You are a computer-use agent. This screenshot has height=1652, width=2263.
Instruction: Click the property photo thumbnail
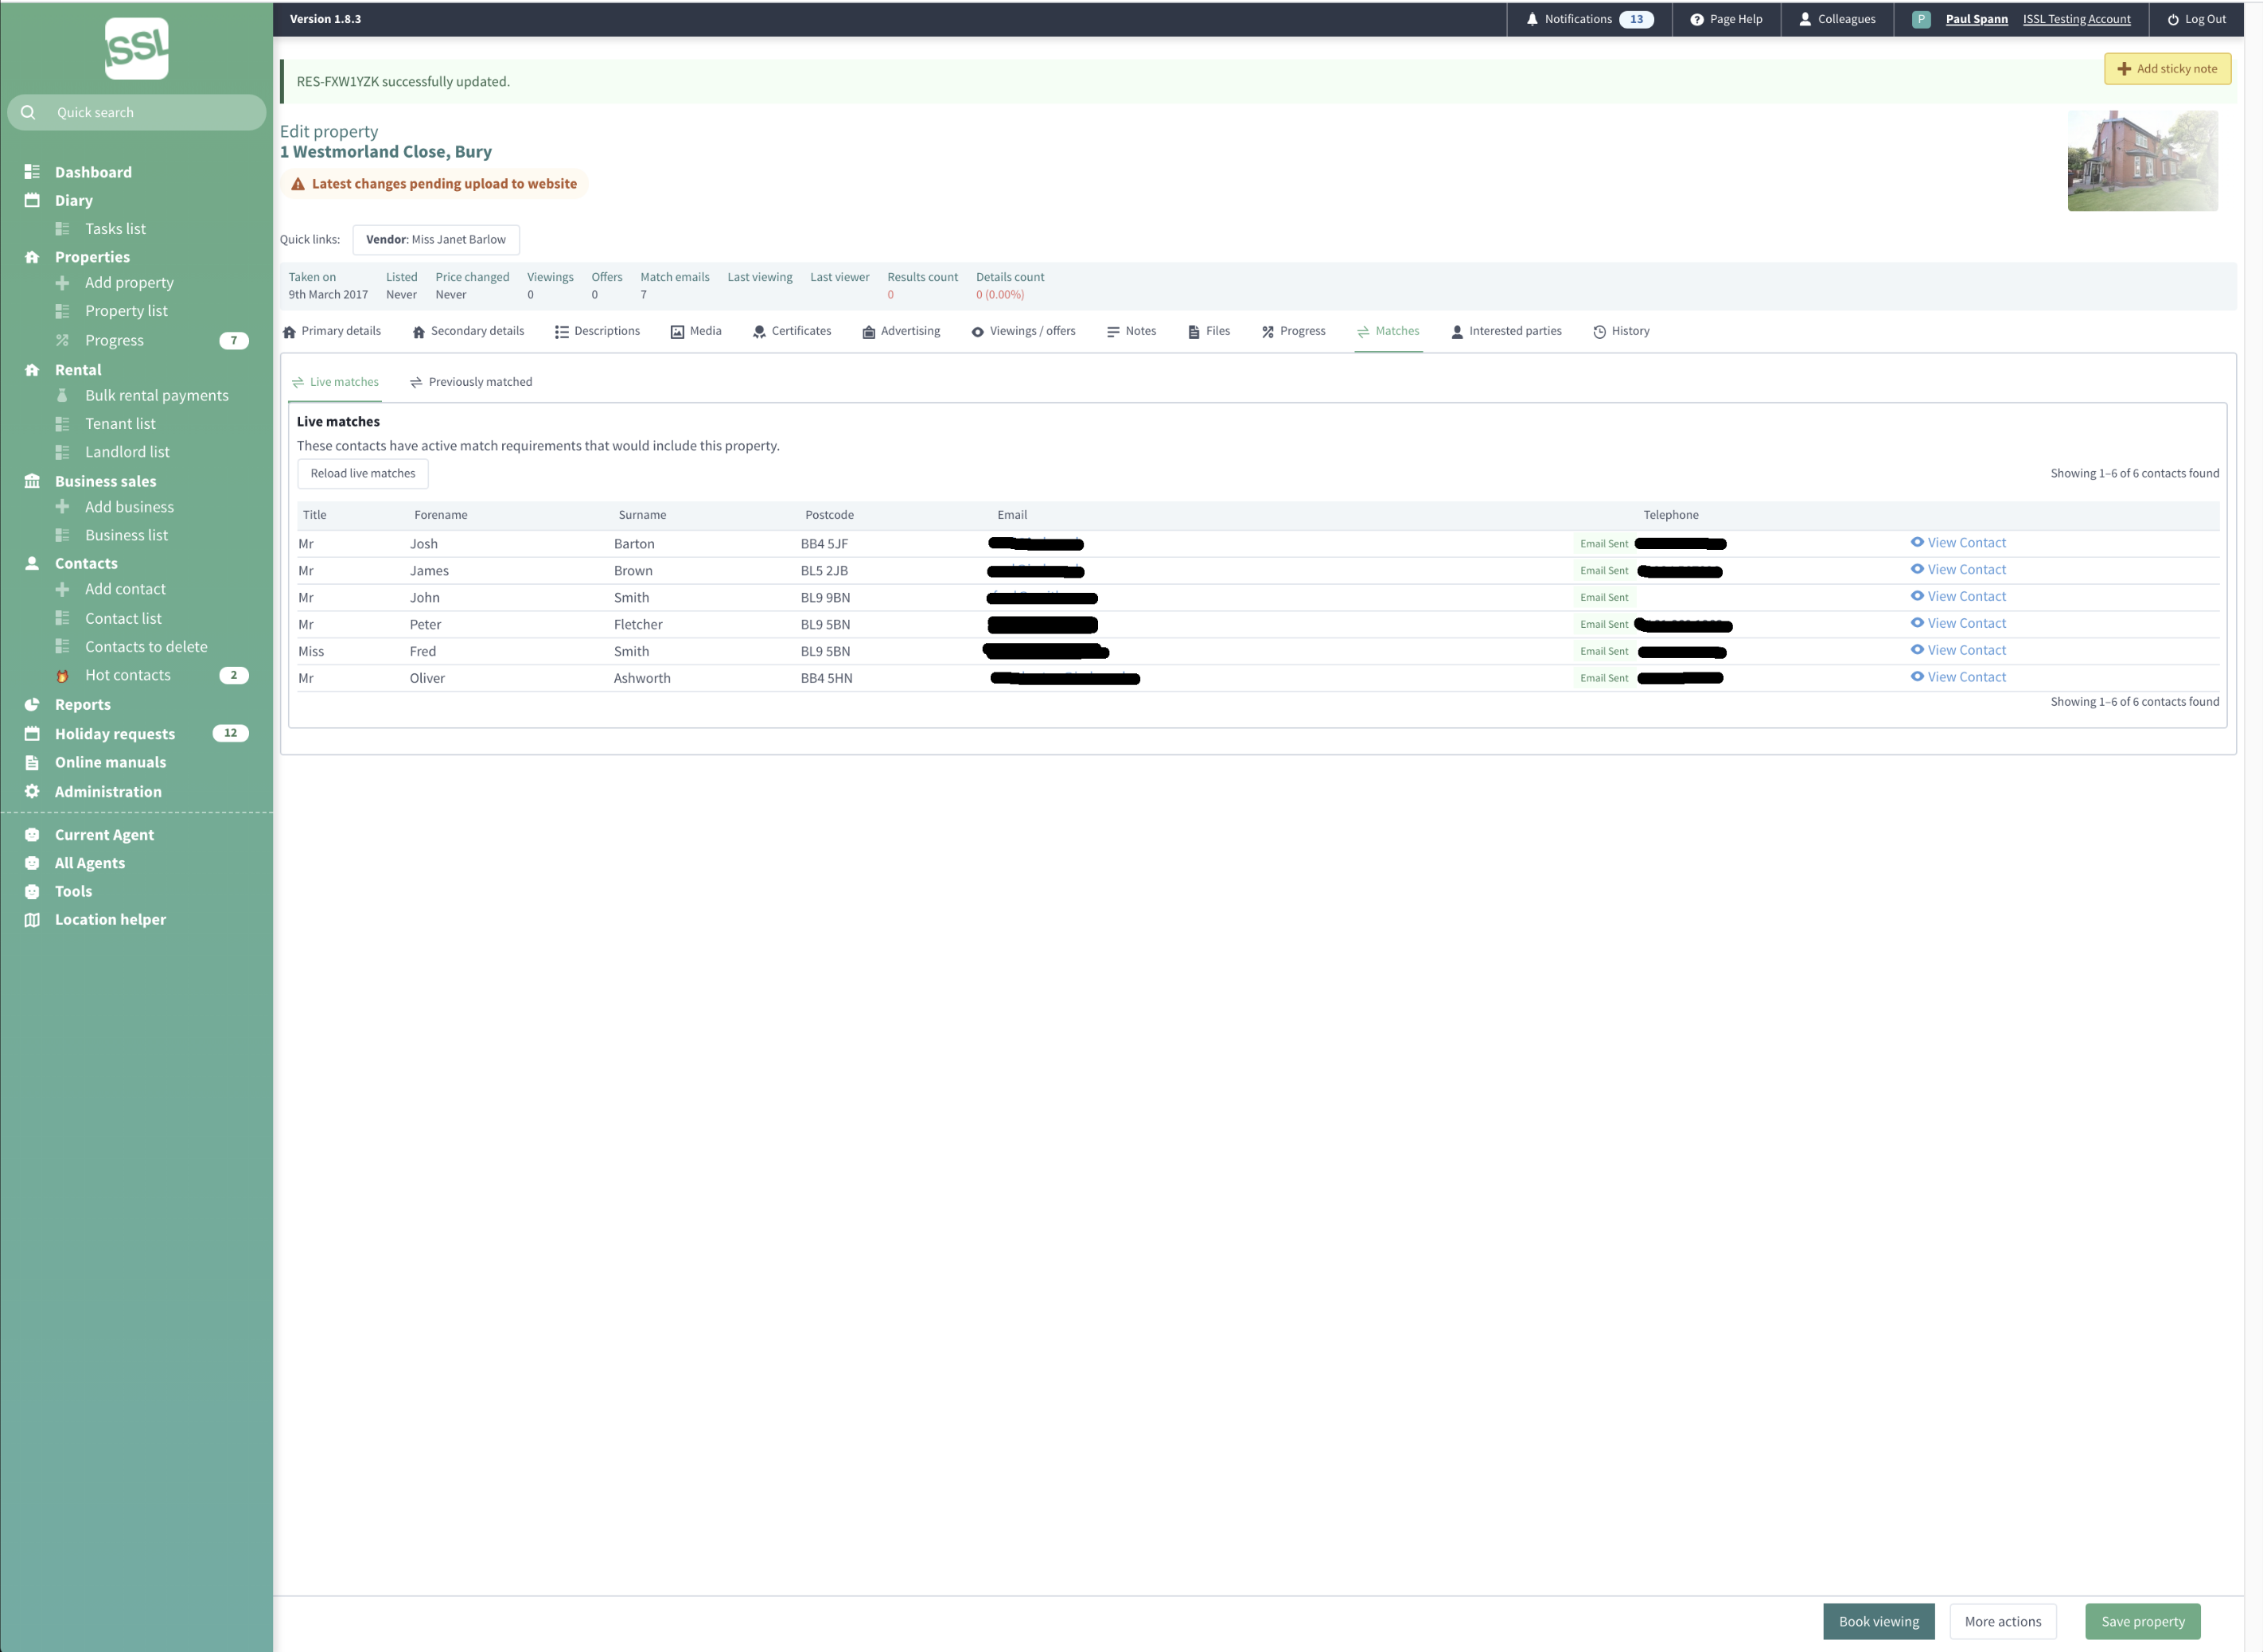click(x=2141, y=161)
